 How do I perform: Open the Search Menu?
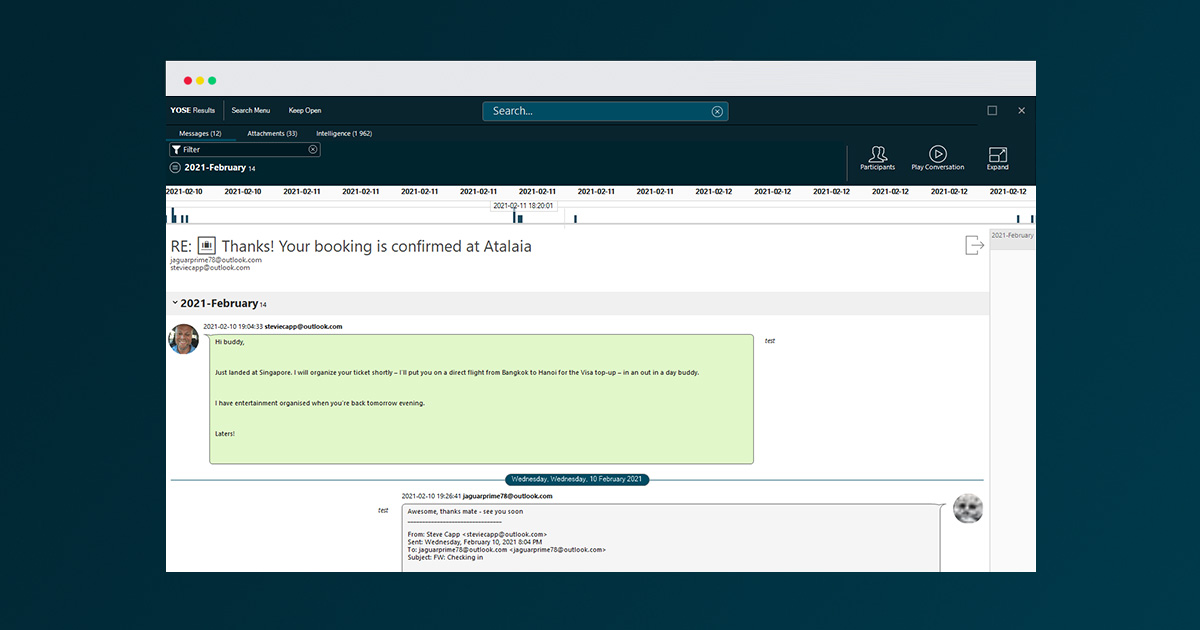(251, 111)
